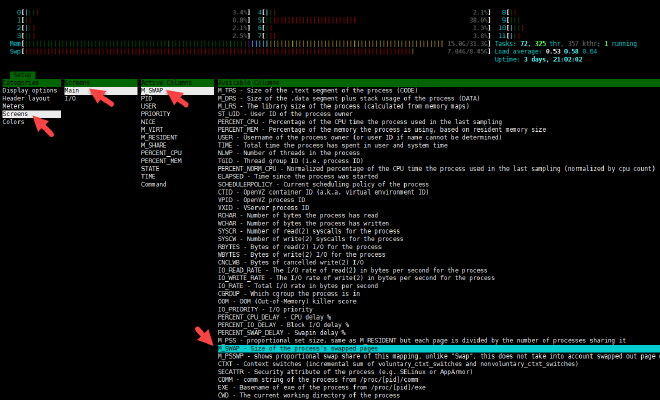Select M_SWAP in Active Columns
The height and width of the screenshot is (400, 660).
pyautogui.click(x=152, y=91)
